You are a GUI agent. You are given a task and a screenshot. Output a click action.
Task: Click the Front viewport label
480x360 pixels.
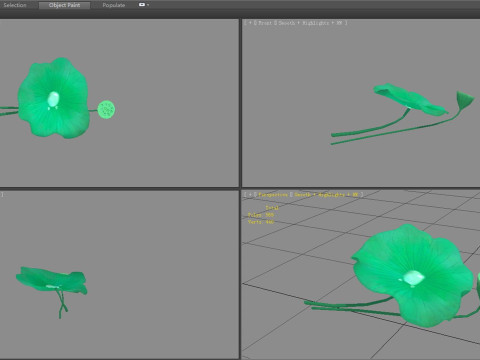pos(265,23)
